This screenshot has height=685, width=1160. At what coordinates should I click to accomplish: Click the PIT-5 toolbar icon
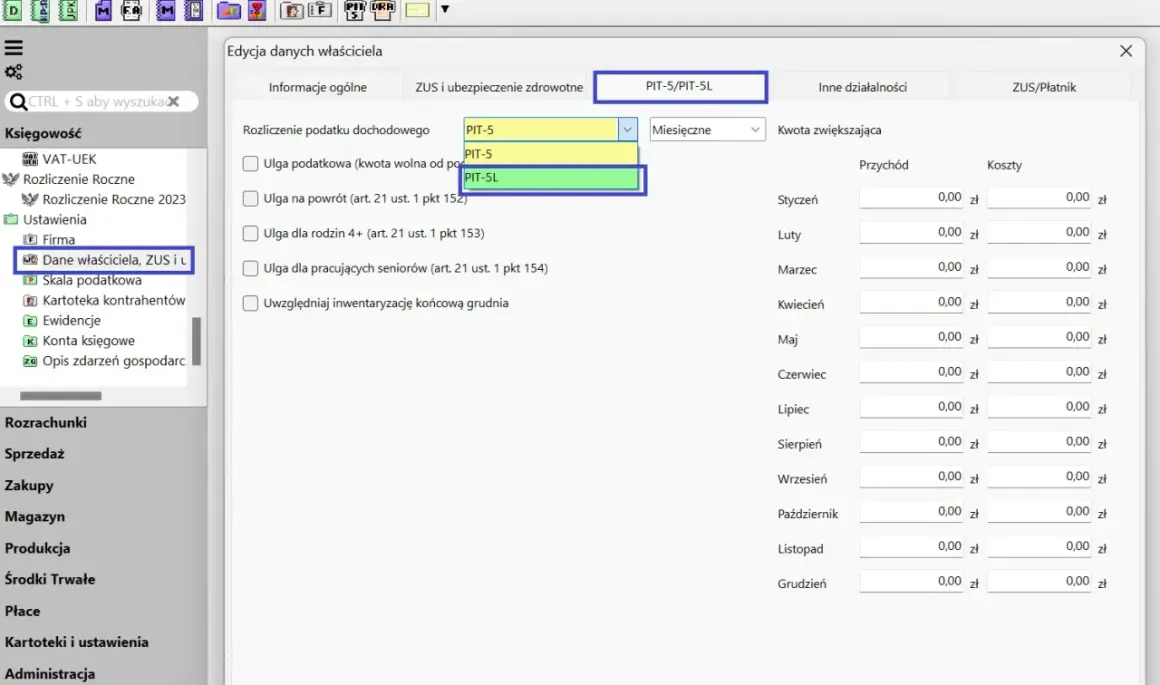click(355, 10)
